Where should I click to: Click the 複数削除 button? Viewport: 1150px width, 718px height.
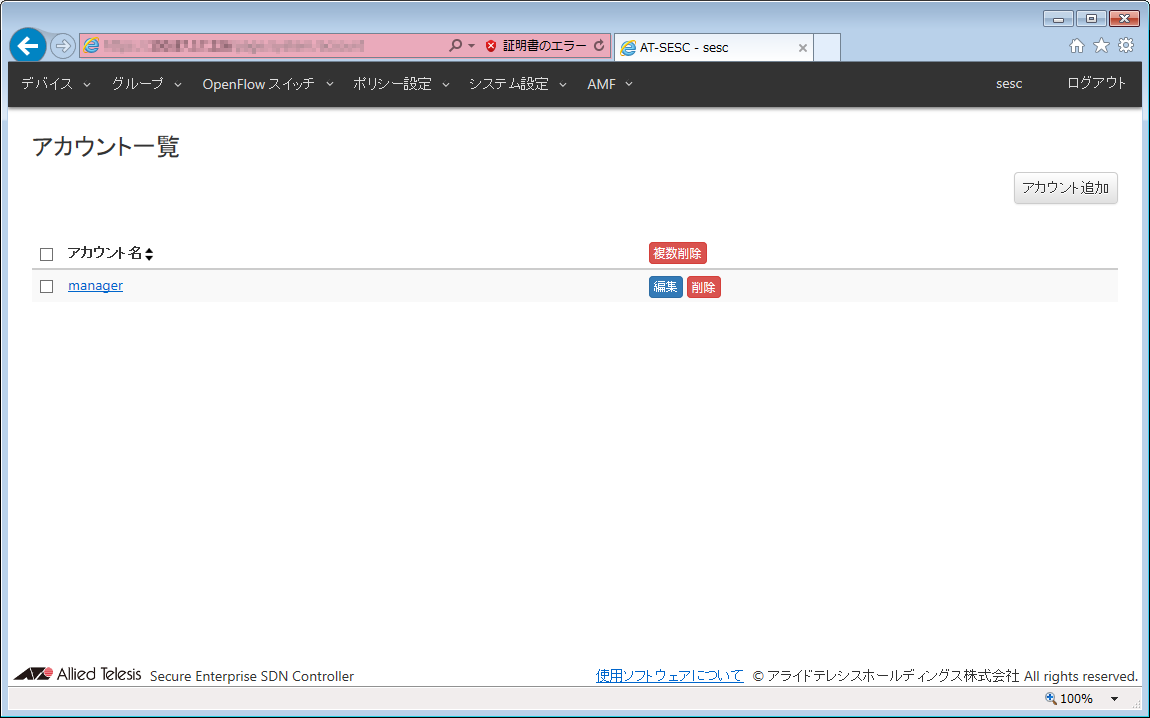pos(678,253)
